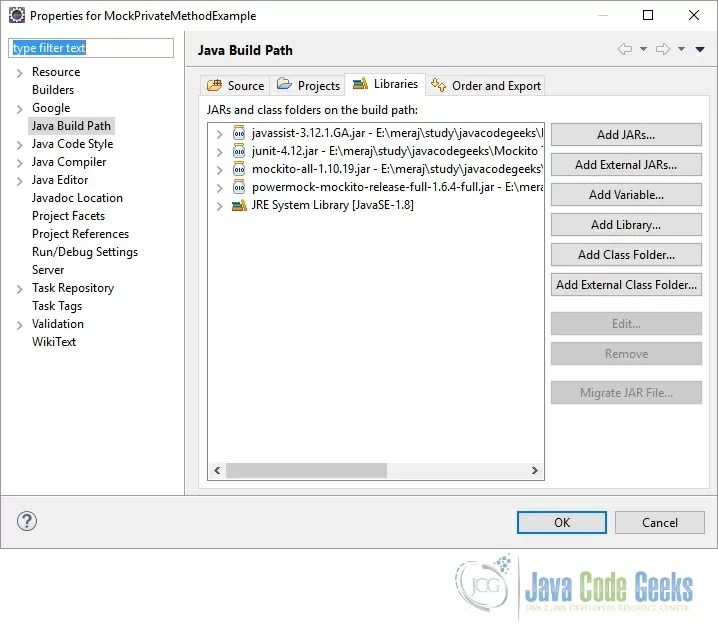Switch to the Projects tab
Screen dimensions: 718x642
(308, 86)
